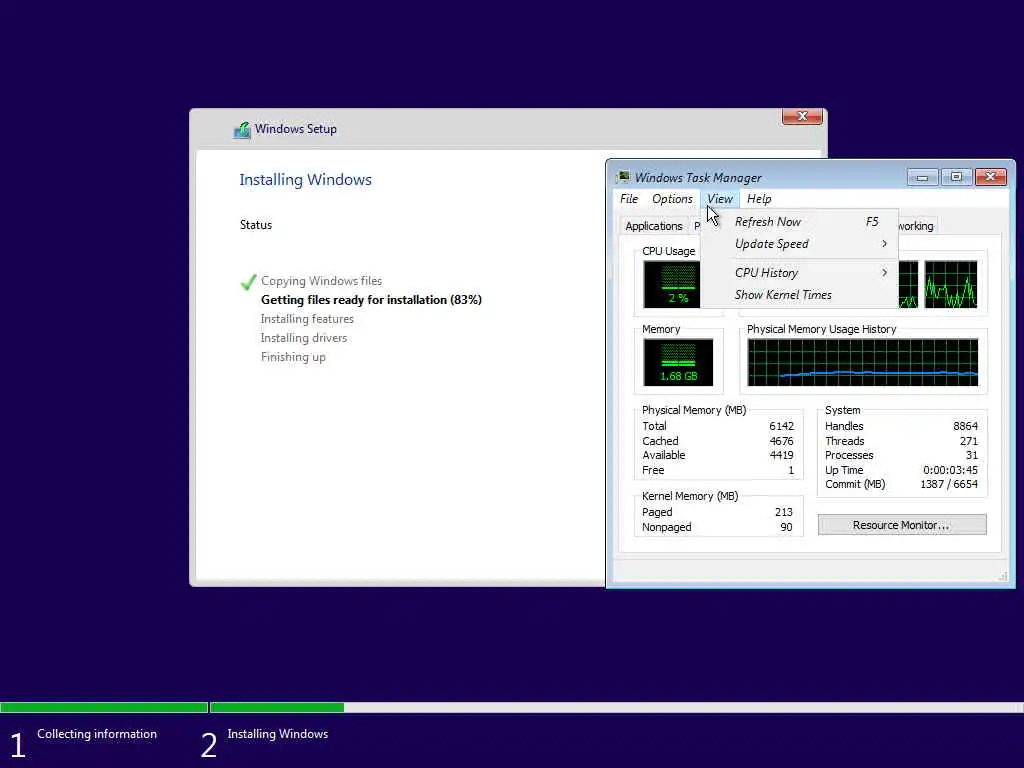The height and width of the screenshot is (768, 1024).
Task: Click the Task Manager title bar icon
Action: coord(623,177)
